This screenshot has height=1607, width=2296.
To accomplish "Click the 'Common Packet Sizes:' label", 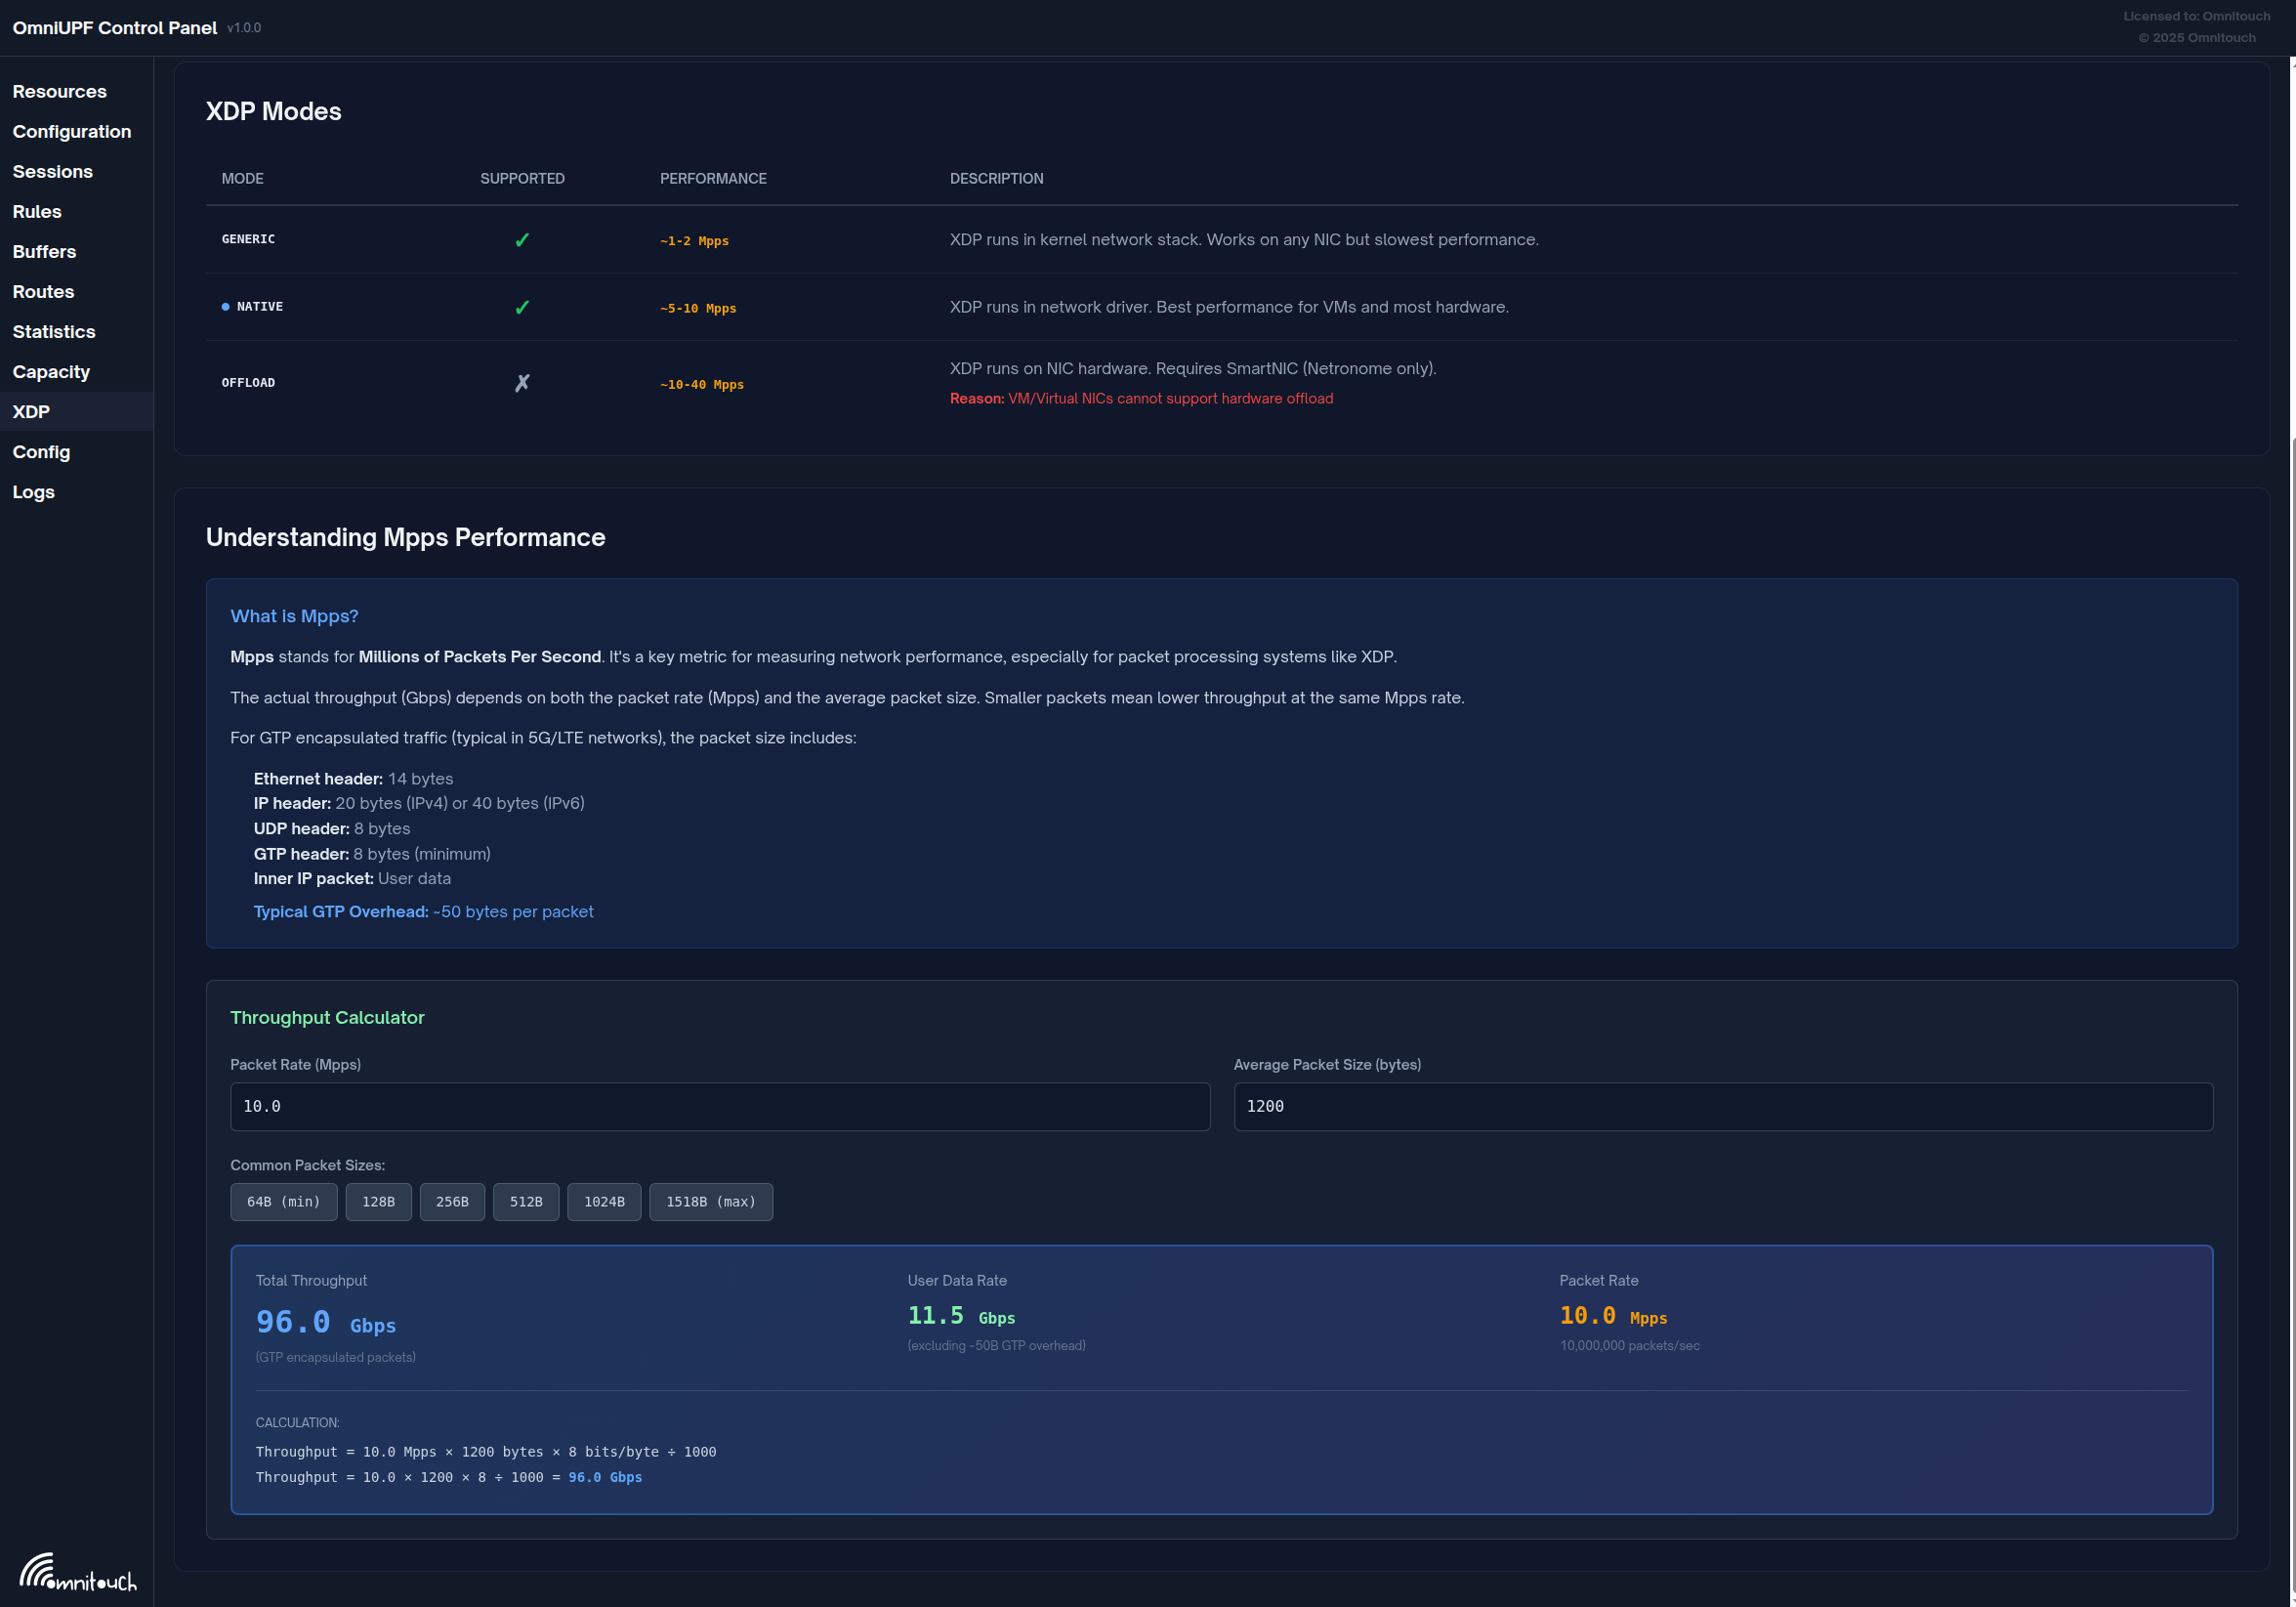I will coord(307,1165).
